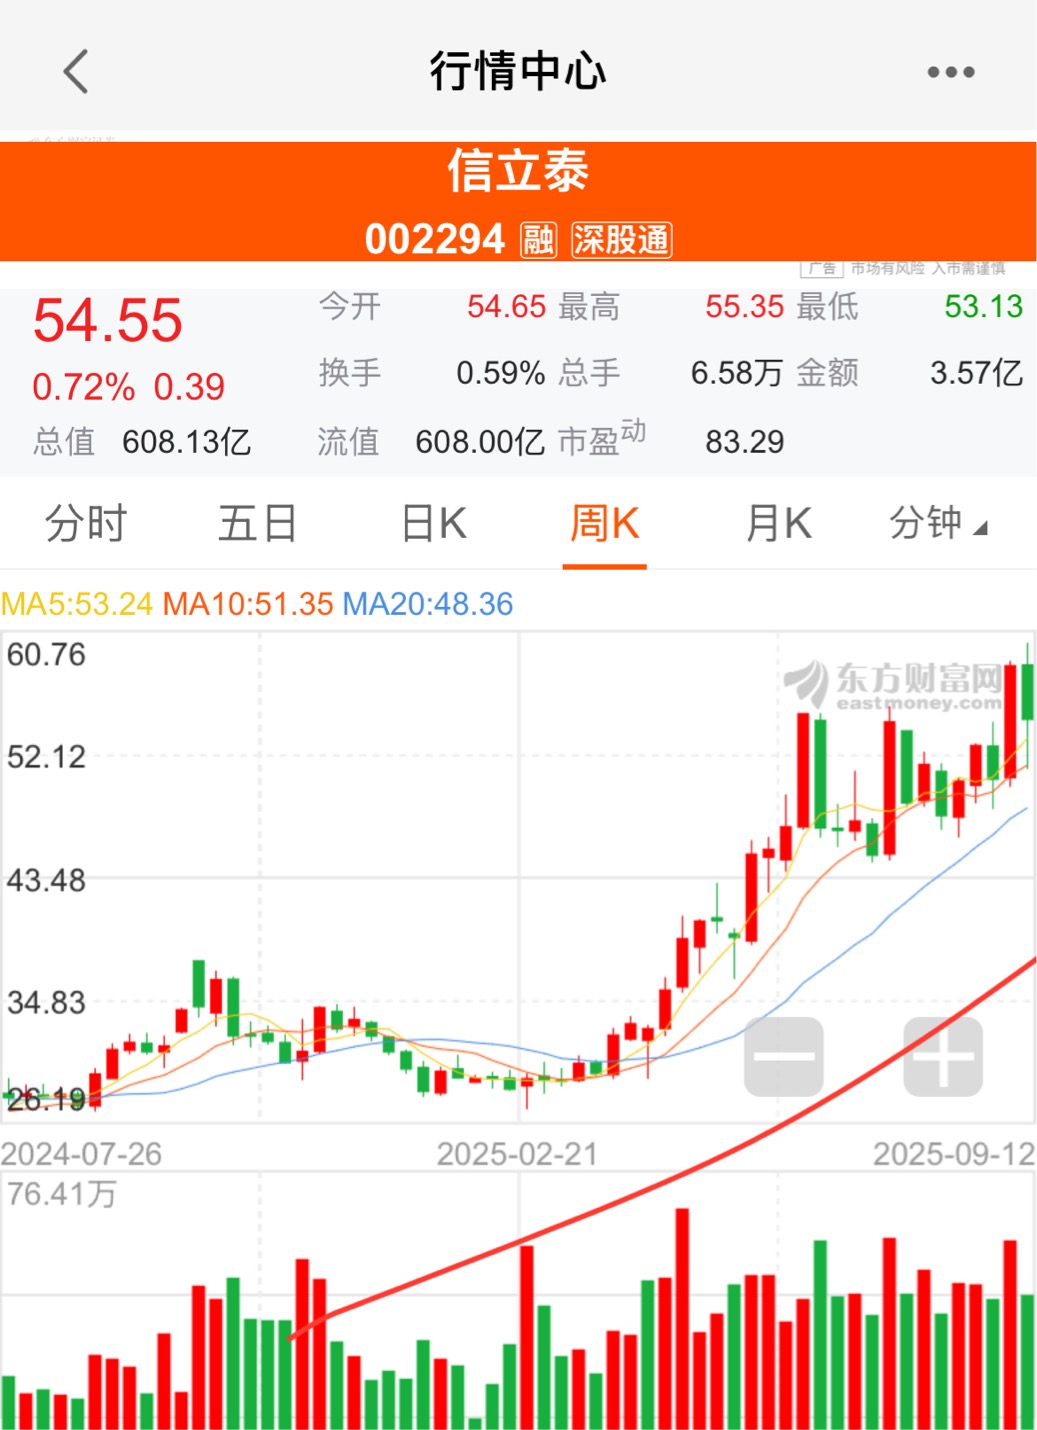Tap 最高 value 55.35

pos(744,307)
